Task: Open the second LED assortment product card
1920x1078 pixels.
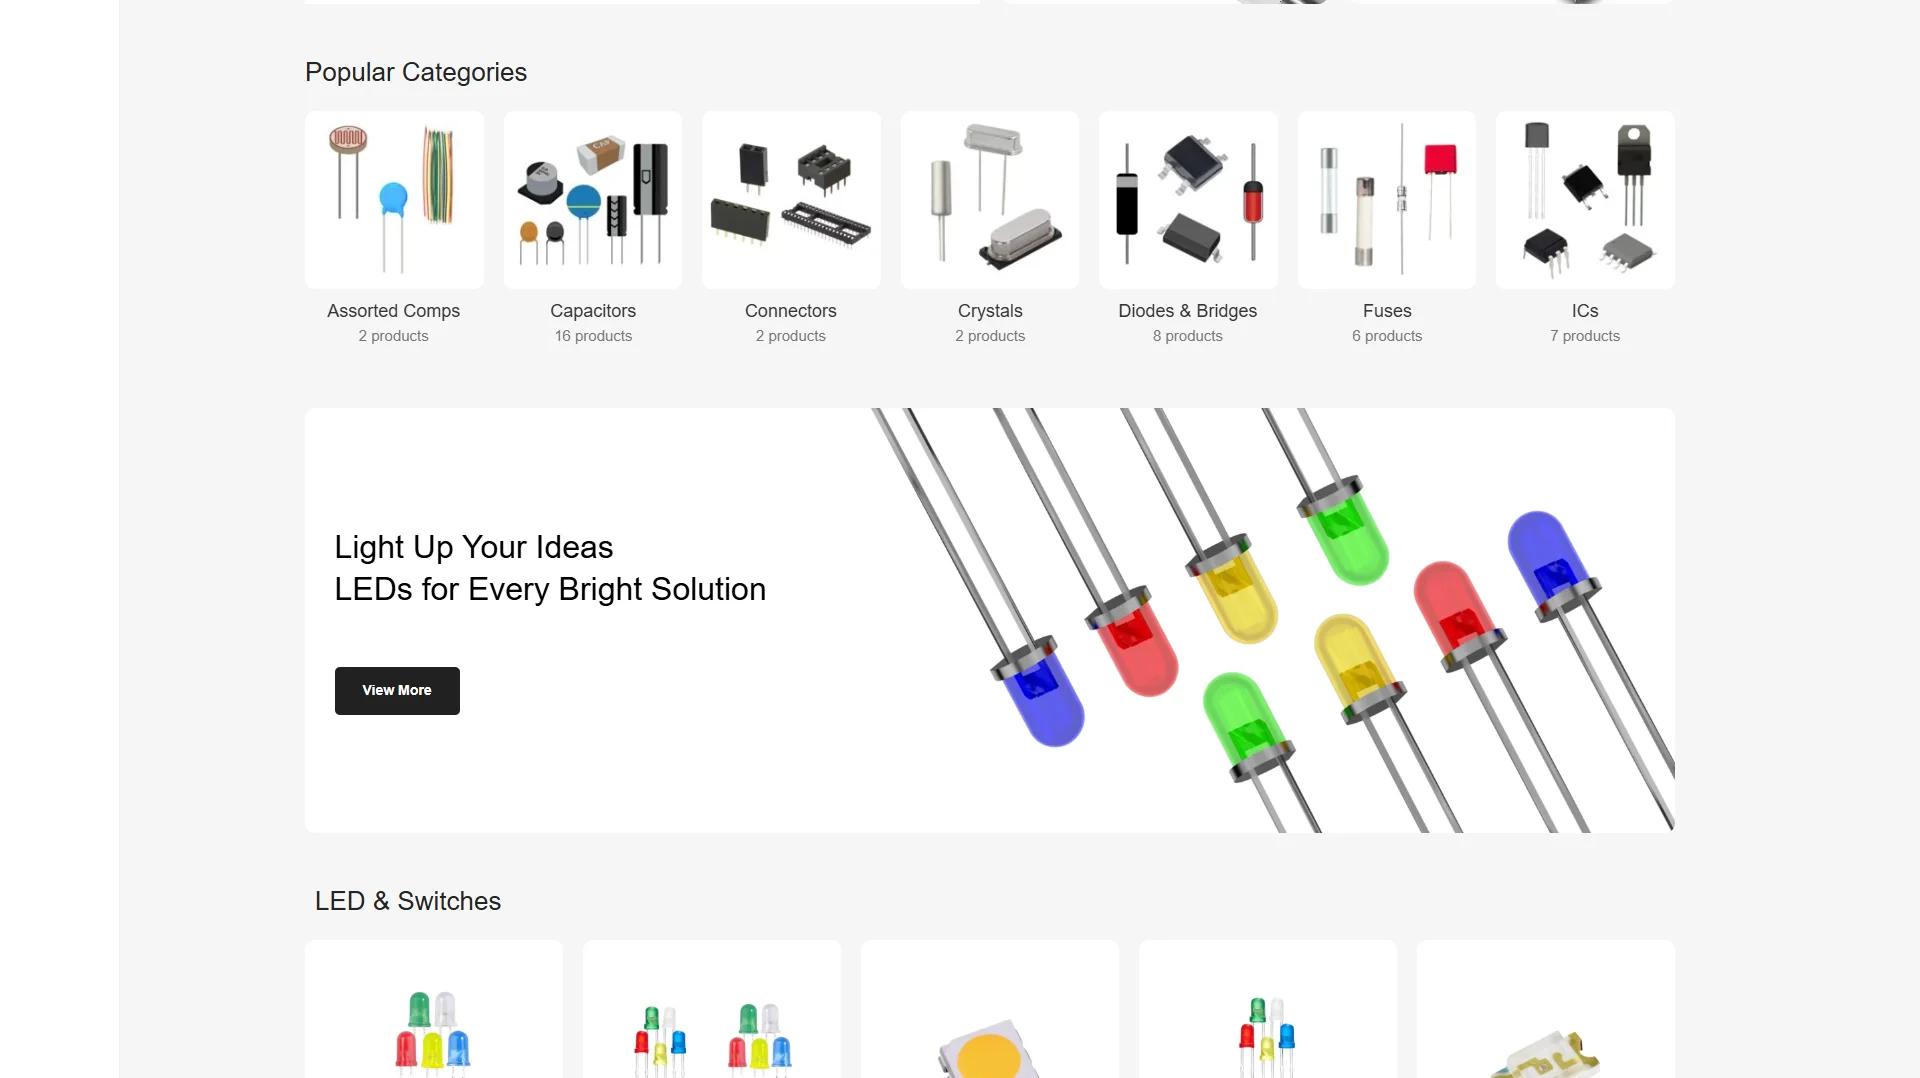Action: (x=712, y=1009)
